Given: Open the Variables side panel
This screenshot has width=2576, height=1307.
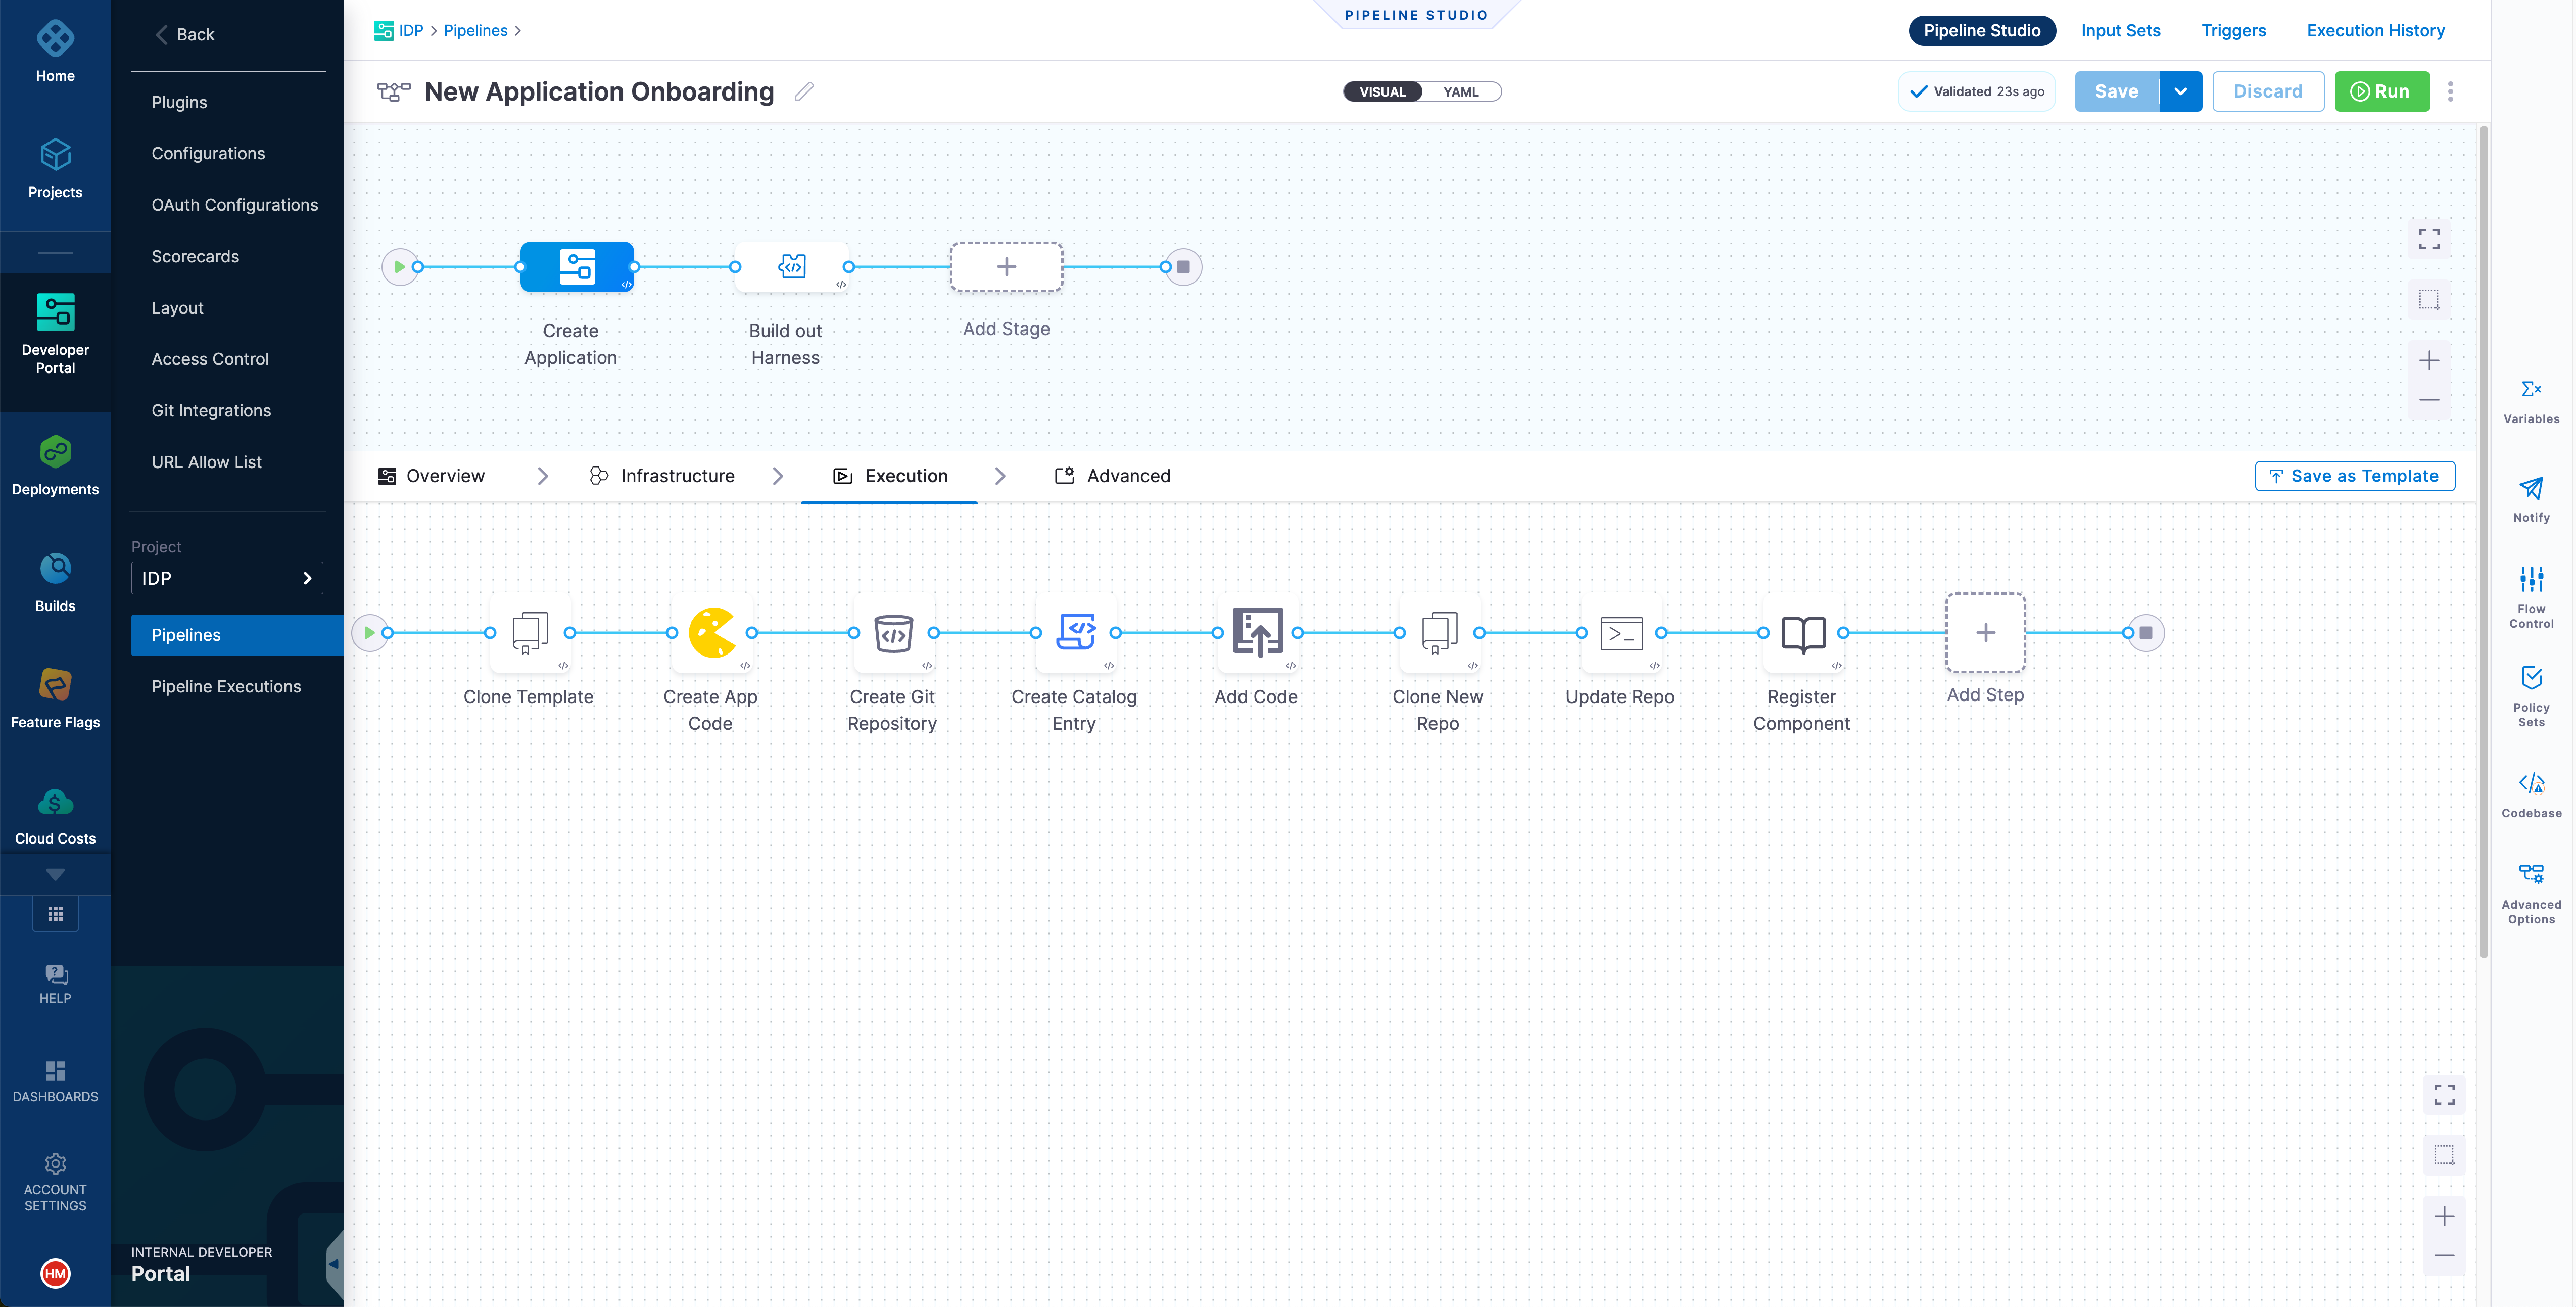Looking at the screenshot, I should click(x=2530, y=400).
